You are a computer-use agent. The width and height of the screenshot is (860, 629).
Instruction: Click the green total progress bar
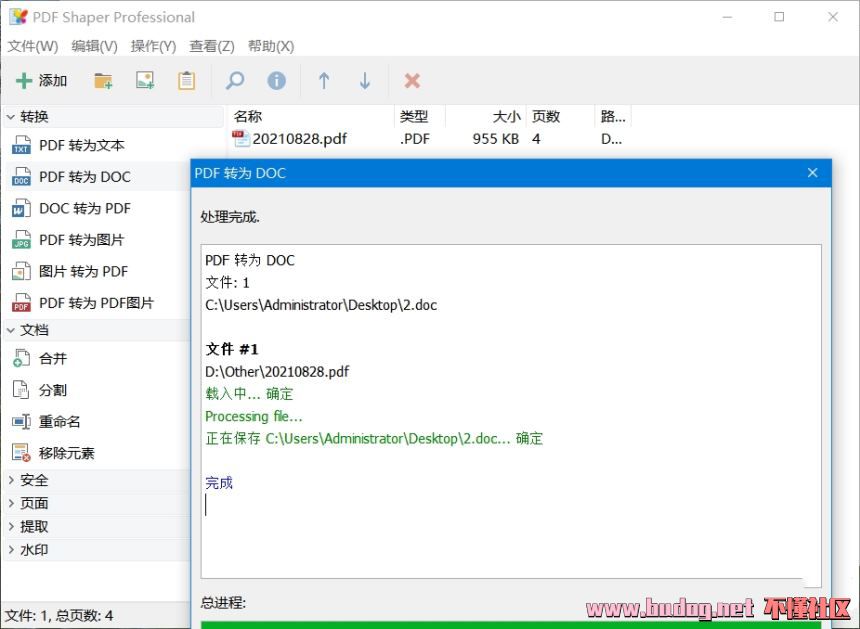pos(511,625)
